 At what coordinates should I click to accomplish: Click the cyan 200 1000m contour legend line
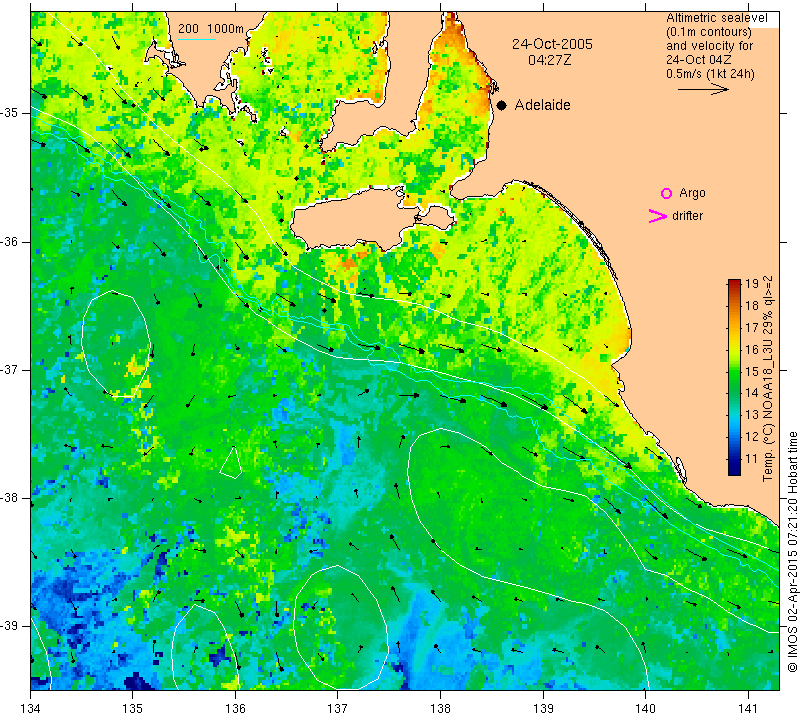click(x=197, y=39)
